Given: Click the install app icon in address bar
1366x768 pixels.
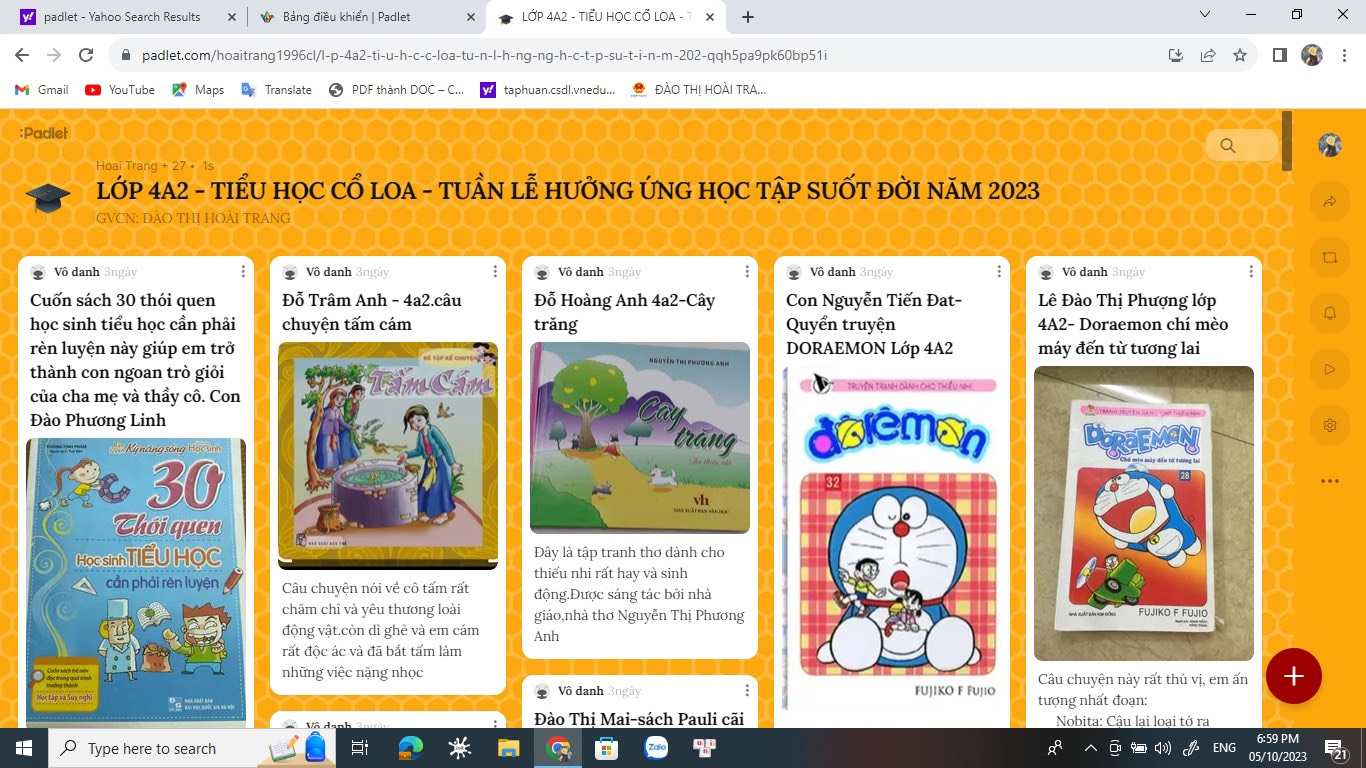Looking at the screenshot, I should click(1176, 55).
